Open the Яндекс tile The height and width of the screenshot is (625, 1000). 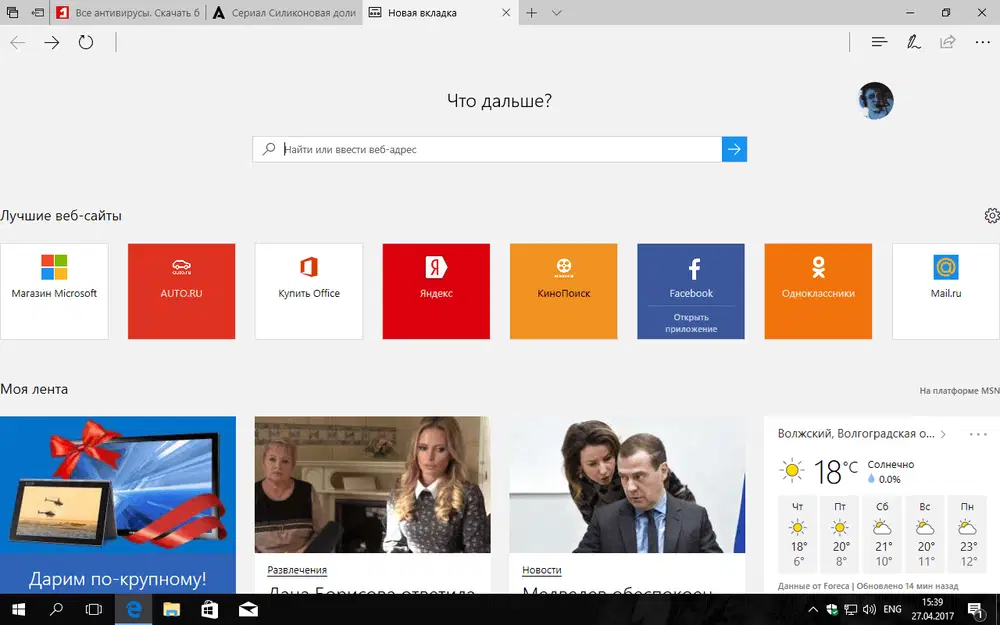[436, 291]
